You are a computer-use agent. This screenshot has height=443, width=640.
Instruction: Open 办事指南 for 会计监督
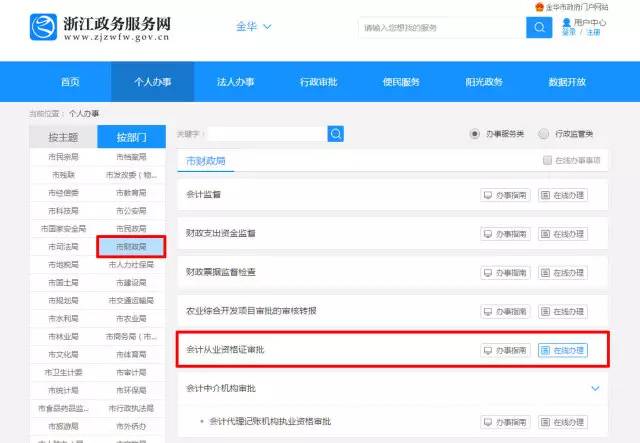[x=505, y=195]
